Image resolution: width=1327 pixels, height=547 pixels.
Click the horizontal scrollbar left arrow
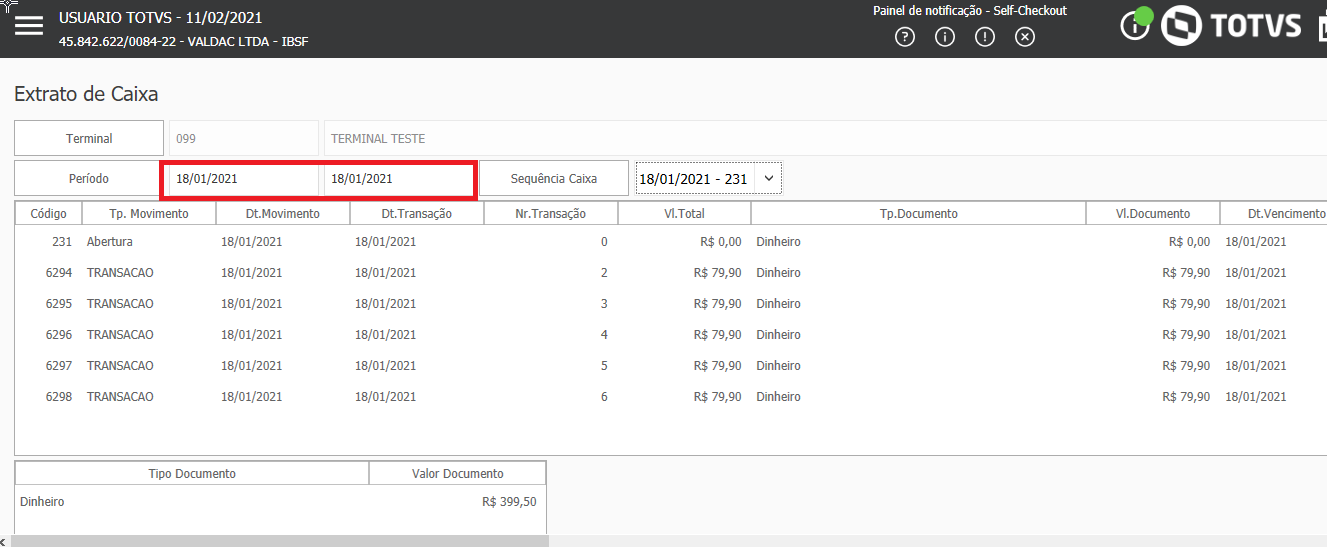(x=4, y=541)
